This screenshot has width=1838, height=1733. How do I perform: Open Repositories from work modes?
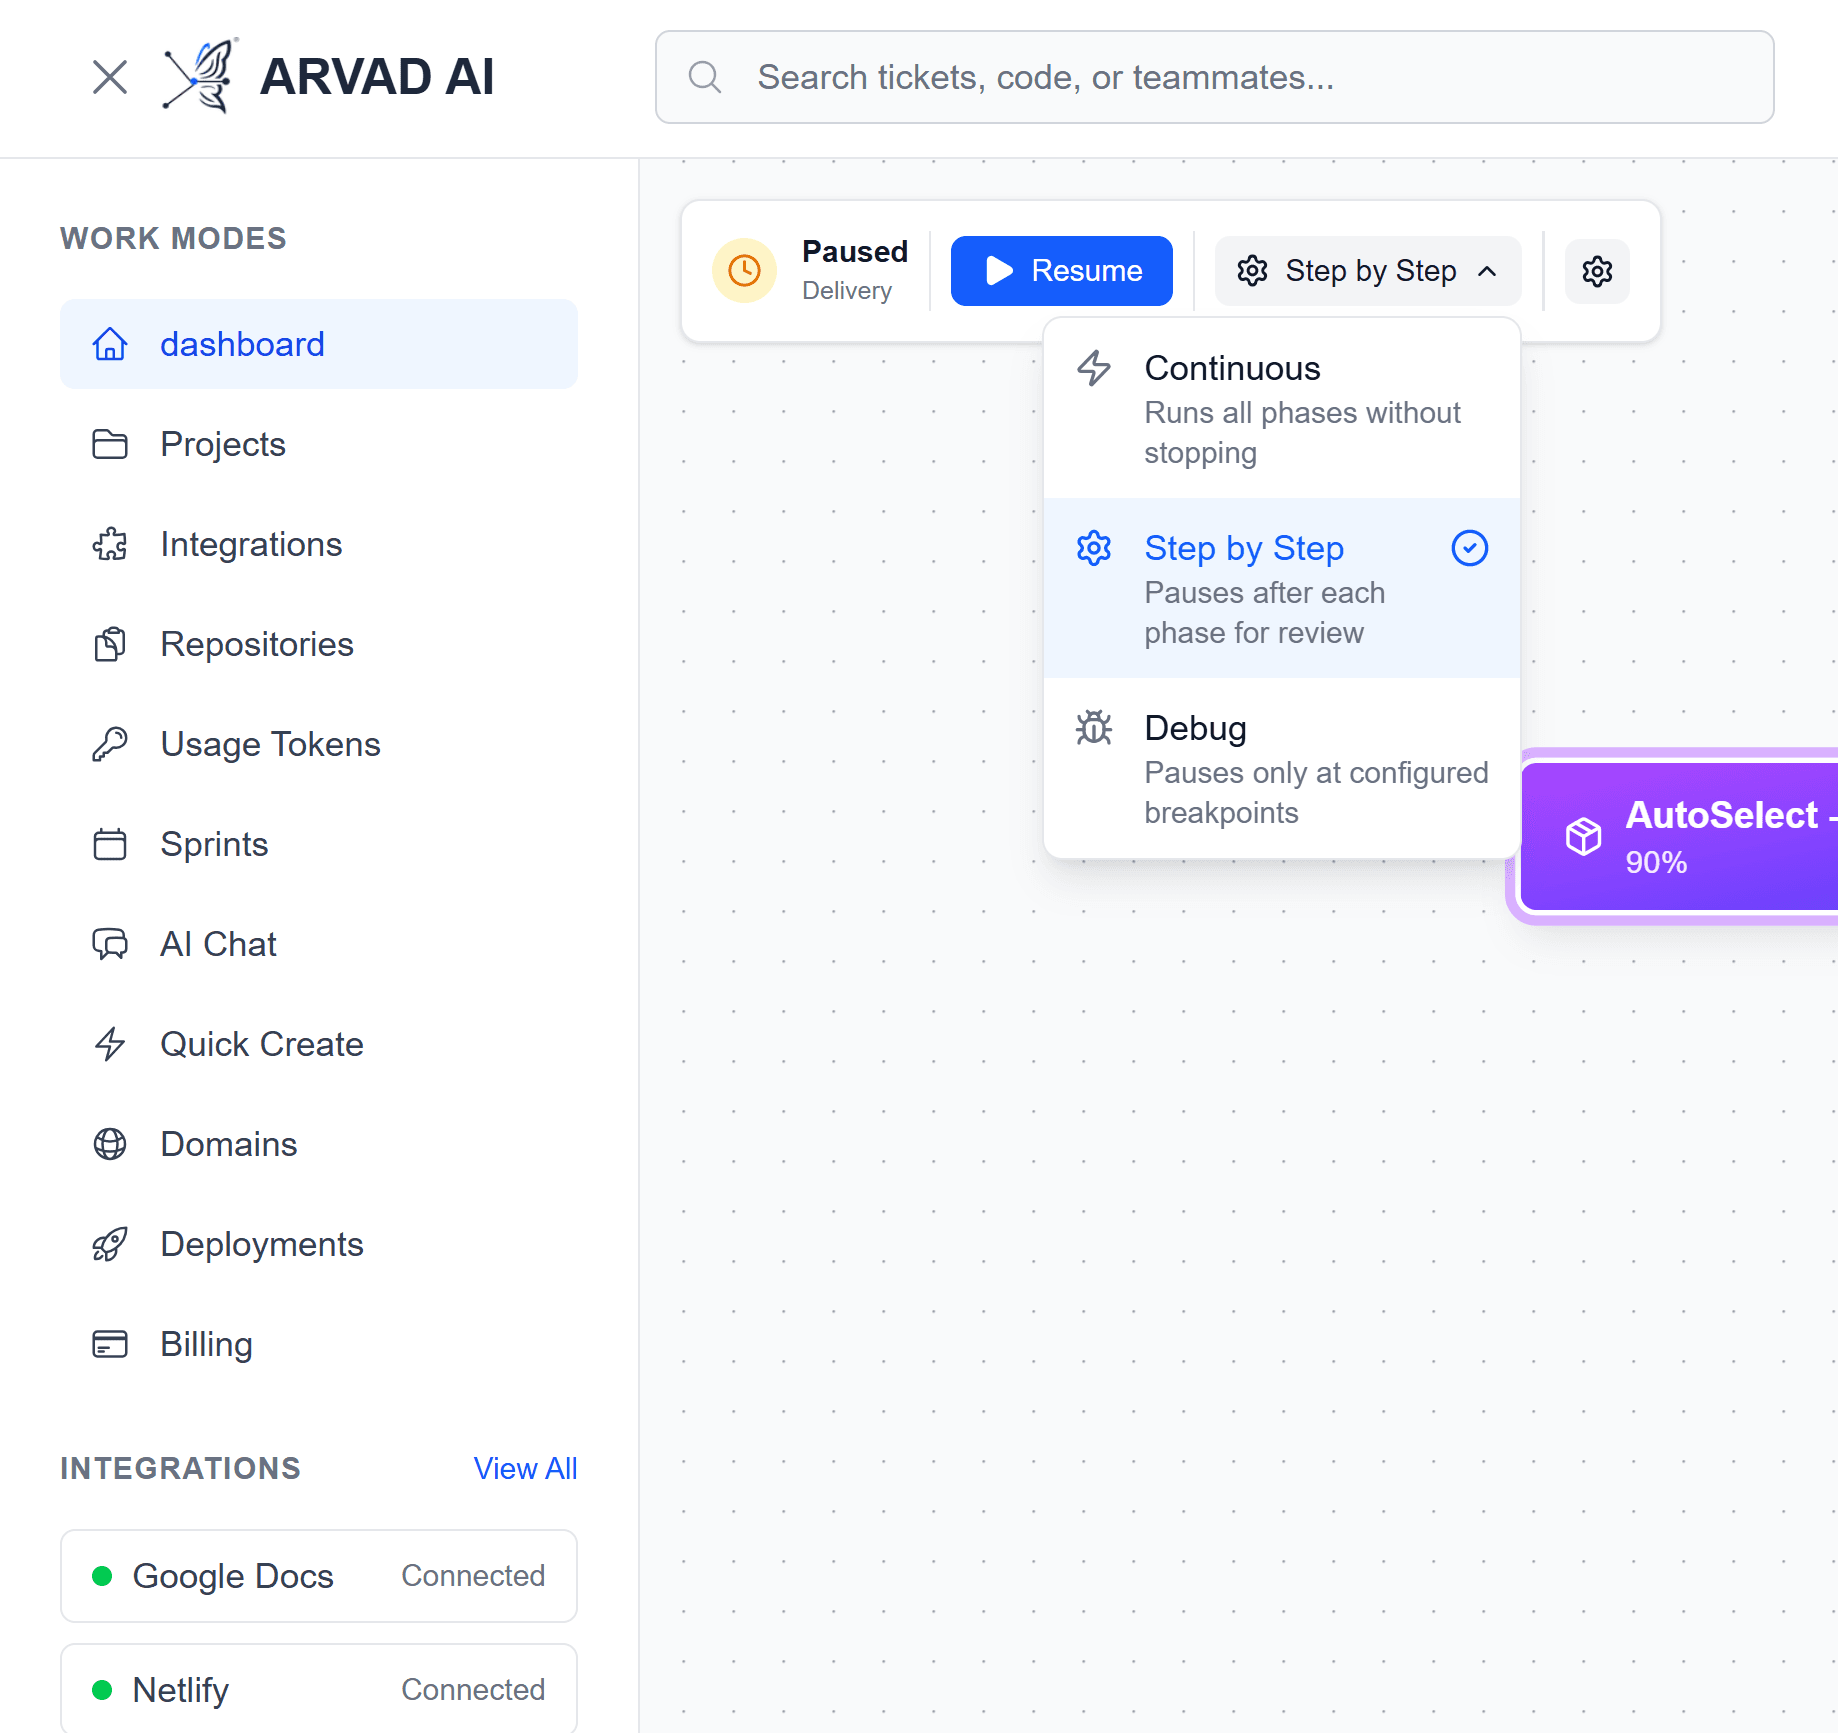pos(319,644)
